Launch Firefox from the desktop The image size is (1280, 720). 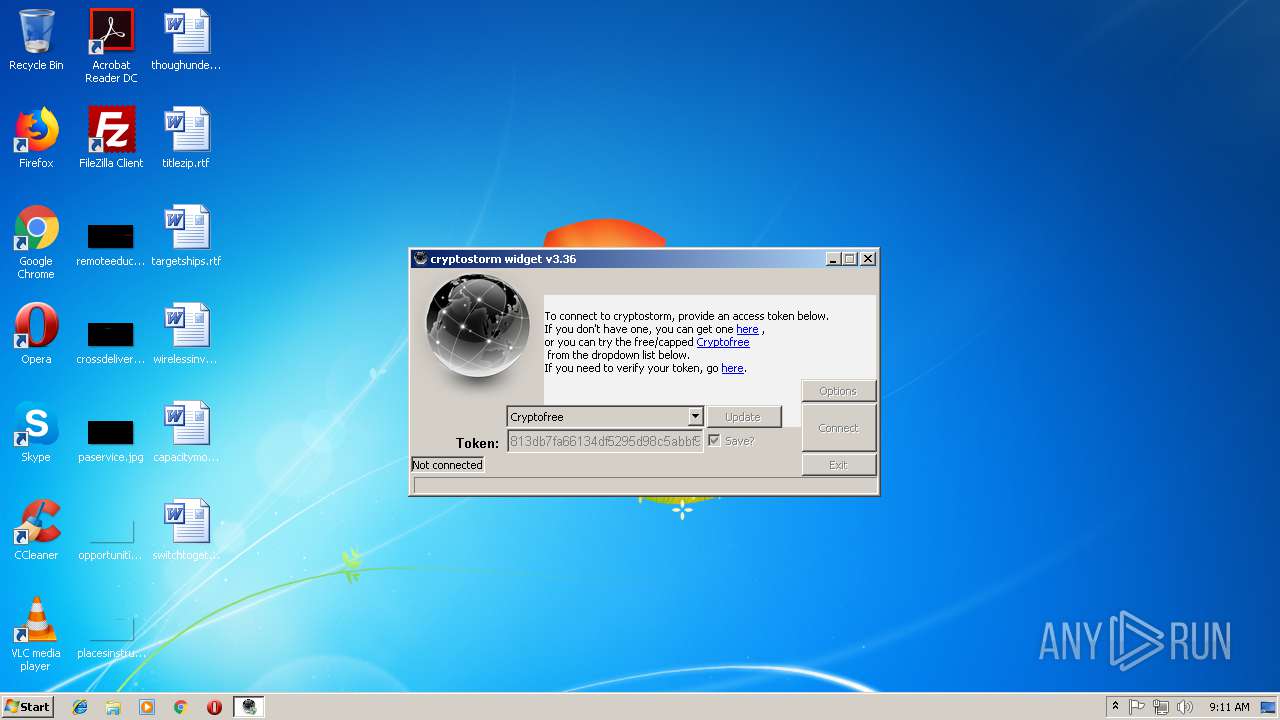[36, 138]
